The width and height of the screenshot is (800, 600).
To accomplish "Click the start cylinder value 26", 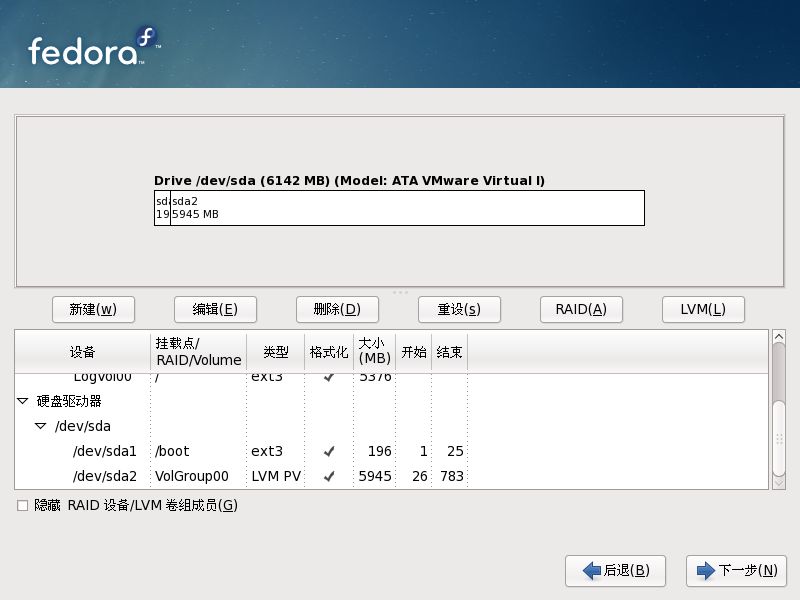I will point(419,476).
